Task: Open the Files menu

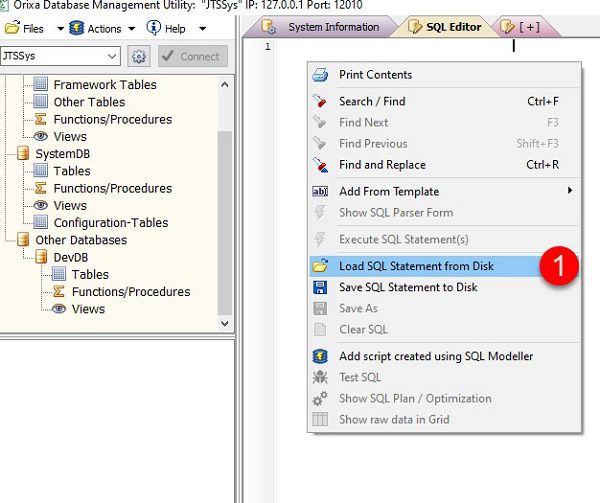Action: point(34,29)
